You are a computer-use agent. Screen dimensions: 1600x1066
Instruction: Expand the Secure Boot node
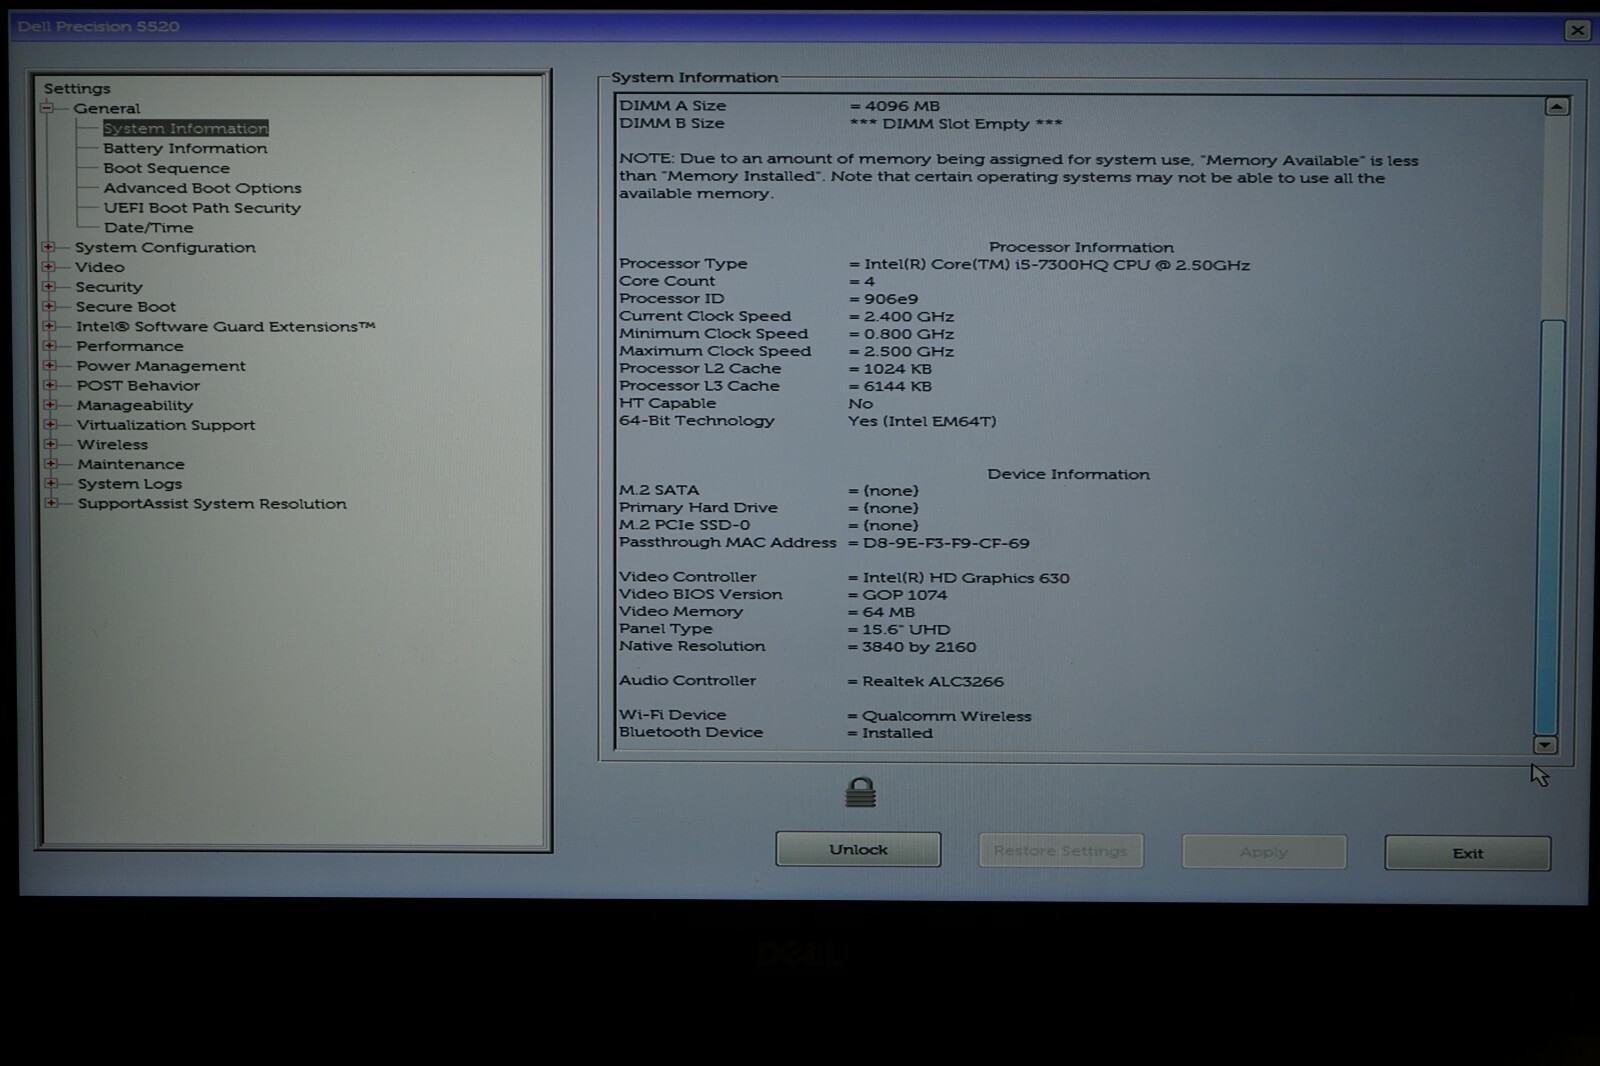(48, 306)
